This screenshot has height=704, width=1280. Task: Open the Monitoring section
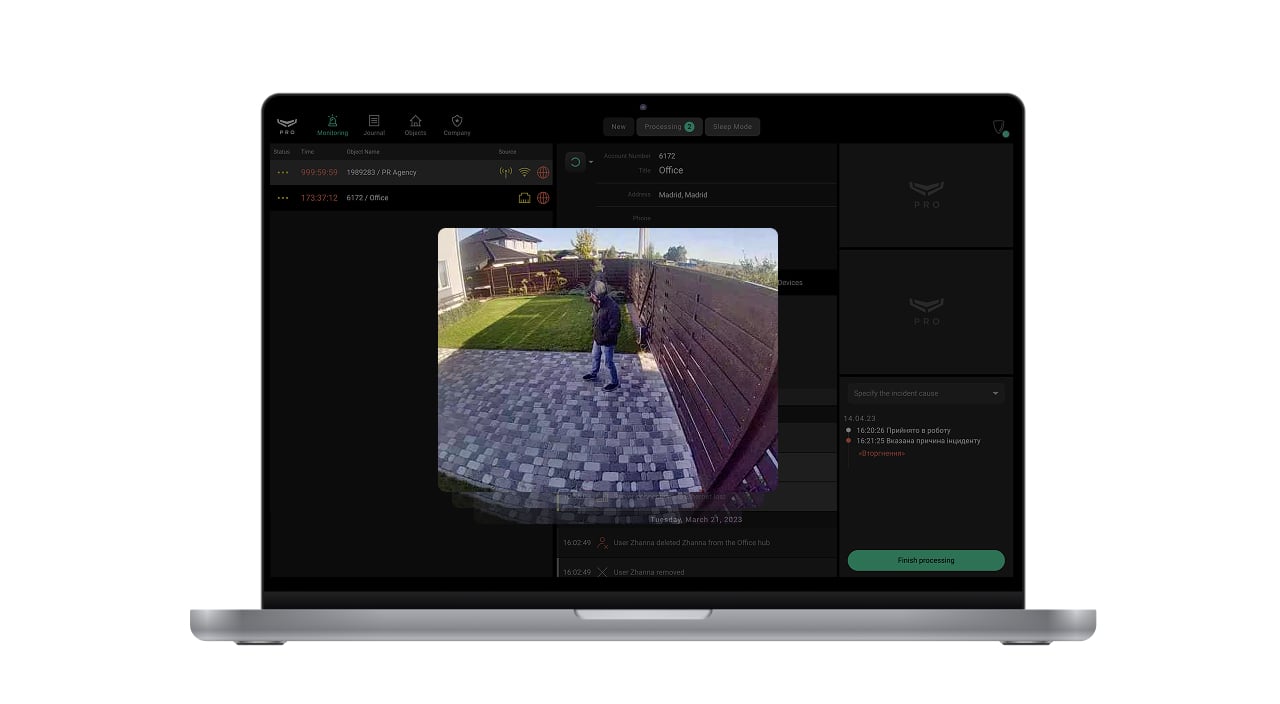332,124
